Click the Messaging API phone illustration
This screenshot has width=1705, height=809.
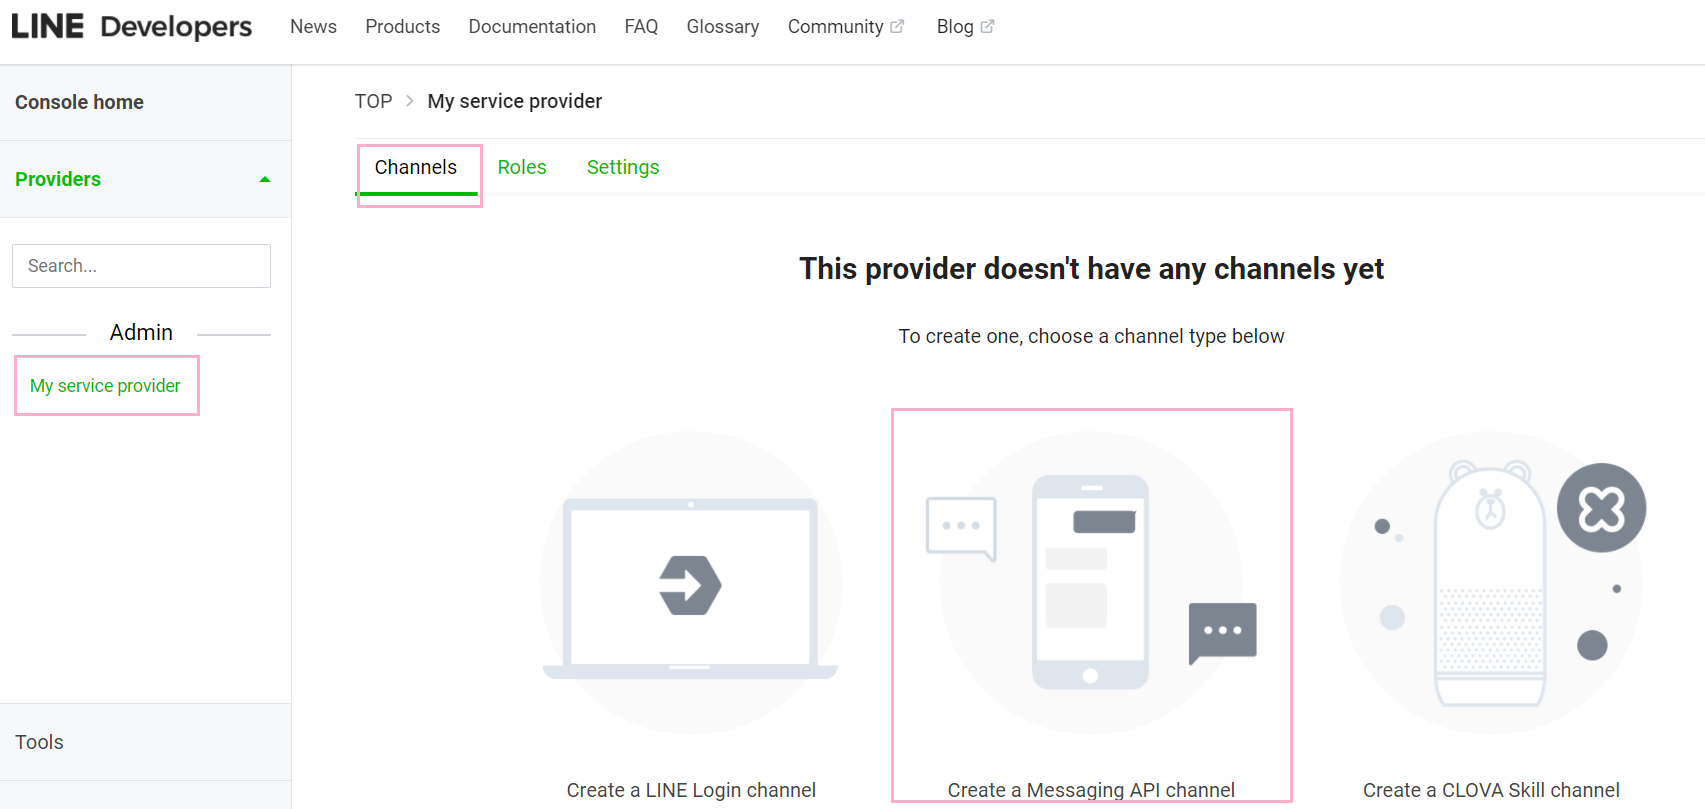[1091, 582]
